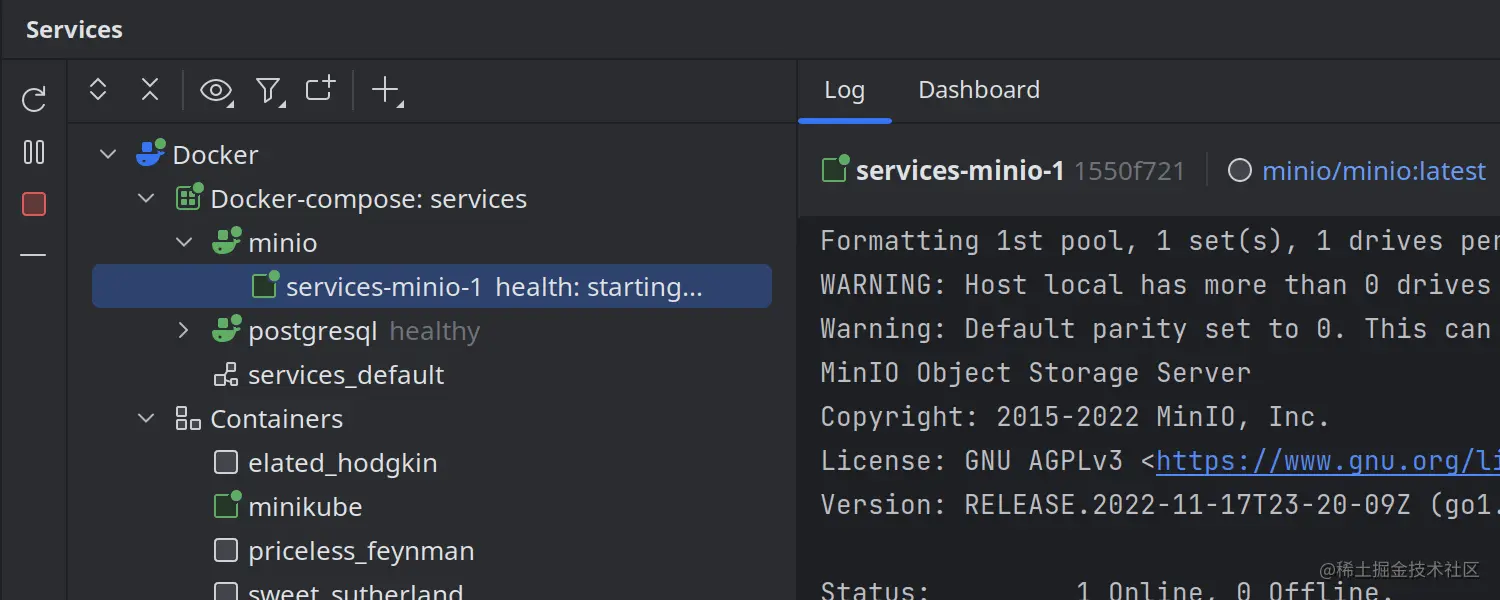Screen dimensions: 1500x600
Task: Switch to the Dashboard tab
Action: click(978, 89)
